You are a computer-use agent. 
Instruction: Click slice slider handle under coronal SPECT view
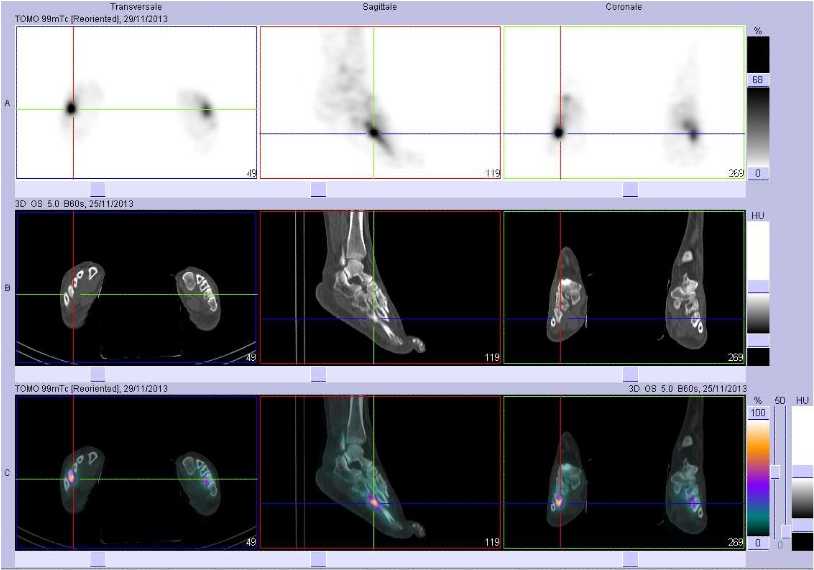click(x=630, y=189)
